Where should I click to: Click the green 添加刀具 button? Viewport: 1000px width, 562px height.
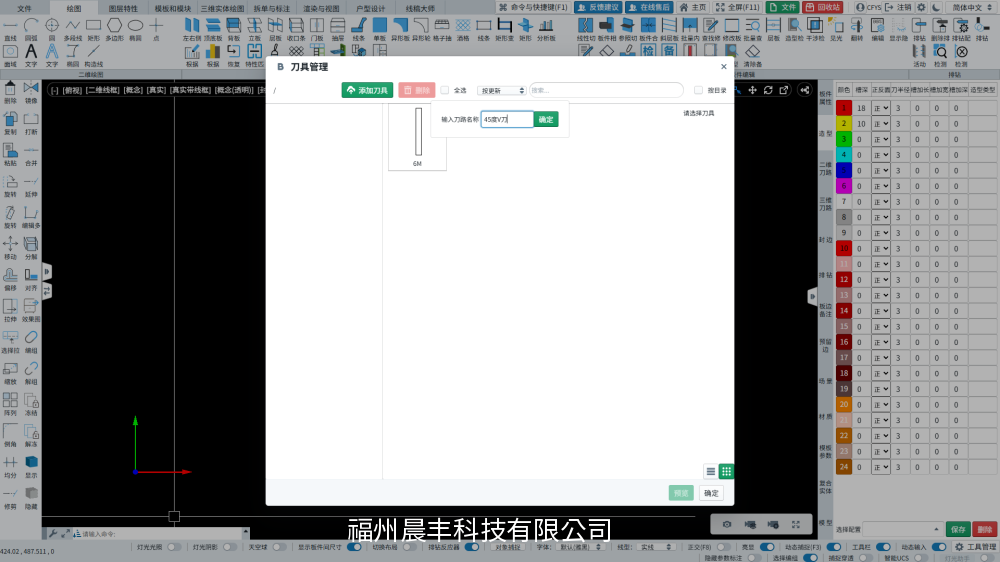pos(367,90)
